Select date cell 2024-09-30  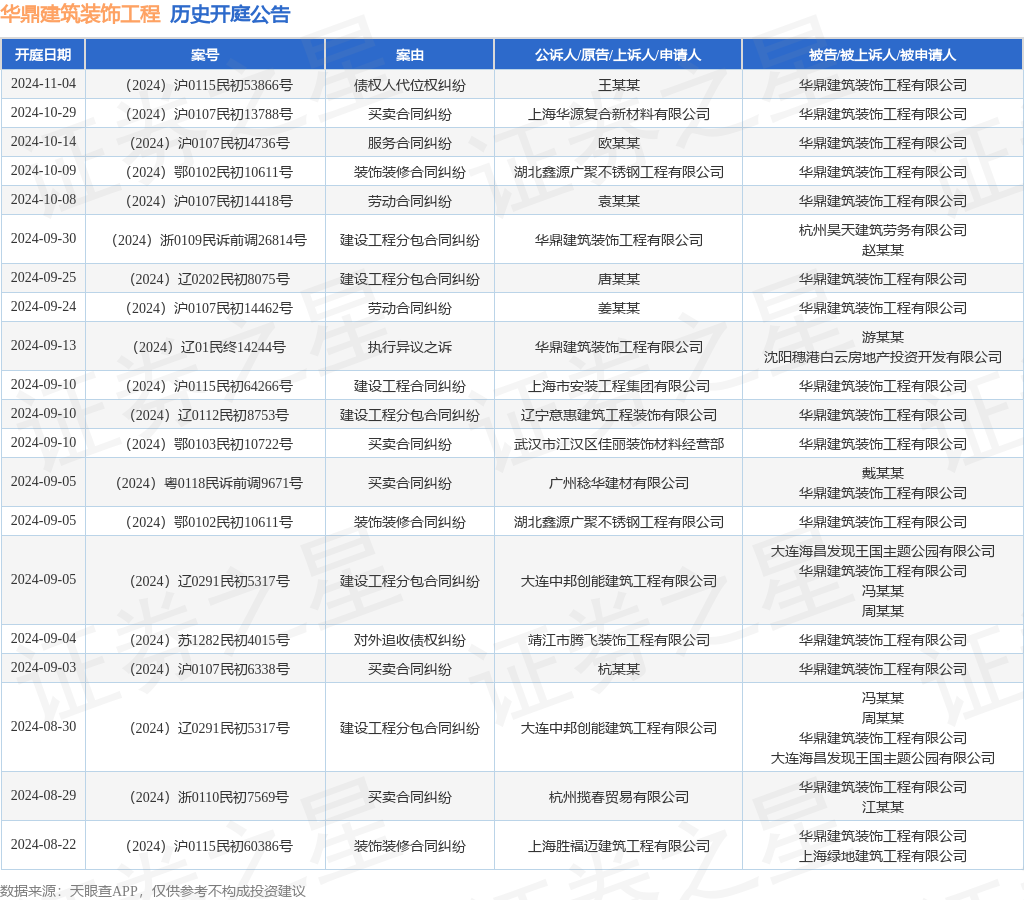pos(43,238)
